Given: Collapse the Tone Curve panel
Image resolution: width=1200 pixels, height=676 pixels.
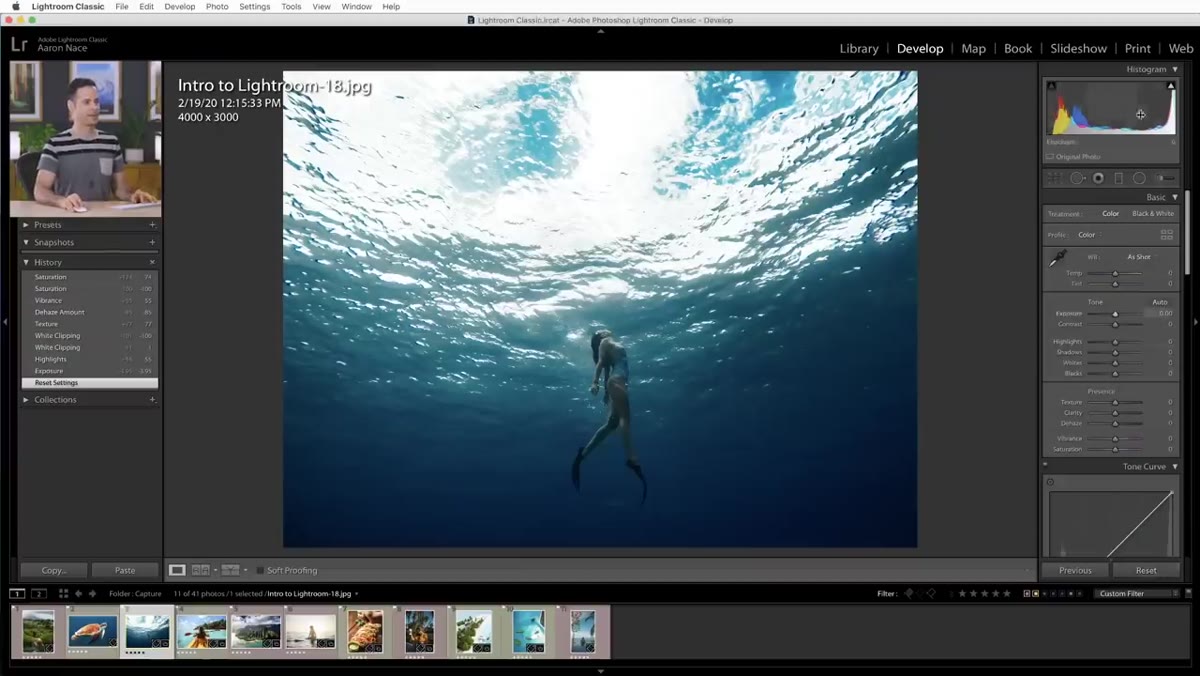Looking at the screenshot, I should 1175,467.
